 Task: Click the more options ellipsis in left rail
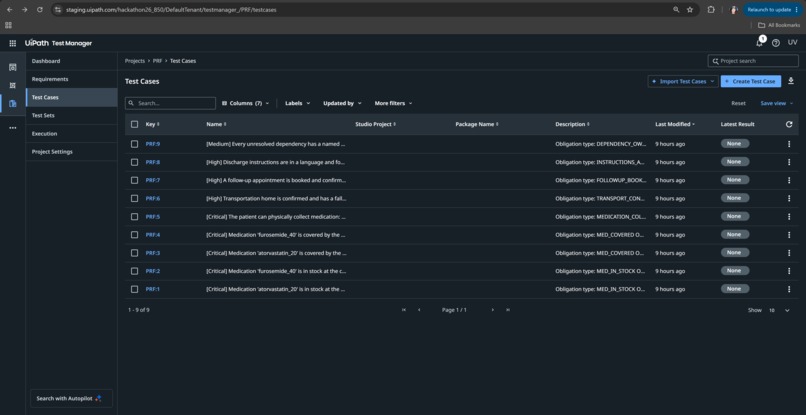(x=13, y=128)
